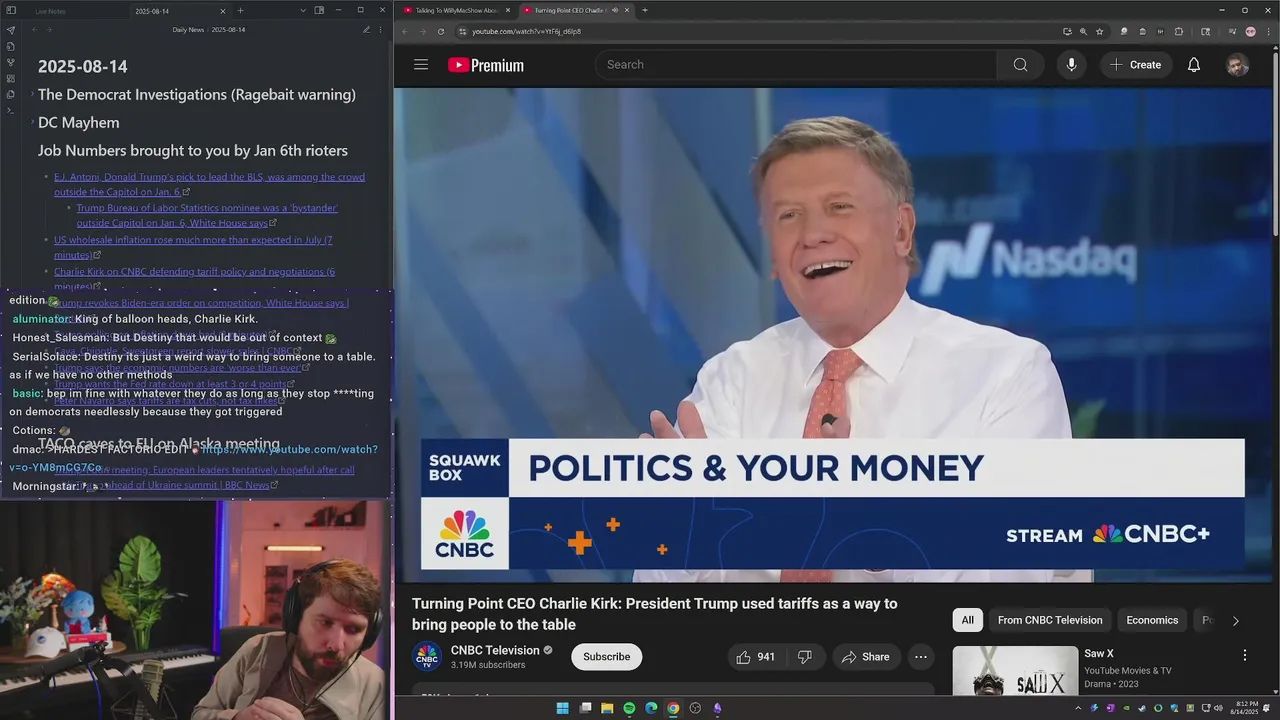
Task: Open File Explorer from taskbar
Action: click(x=607, y=708)
